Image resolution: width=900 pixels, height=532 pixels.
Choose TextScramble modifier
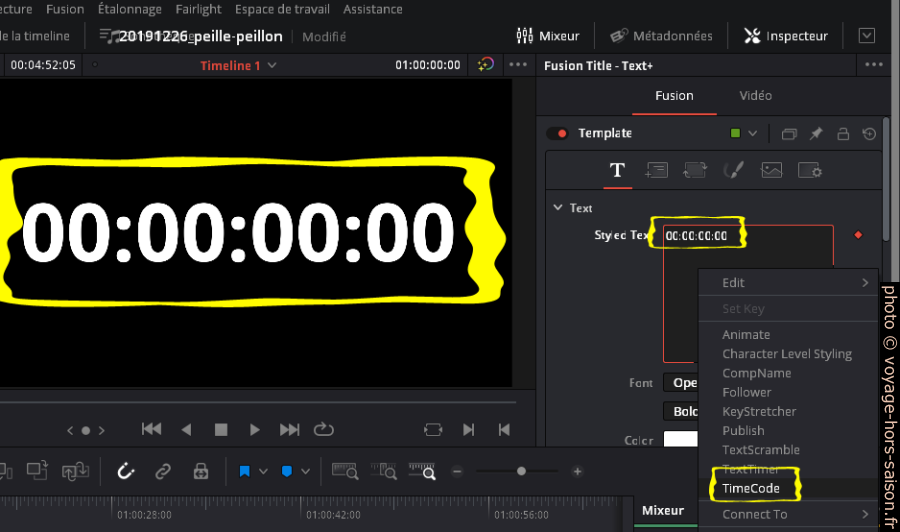[x=761, y=450]
